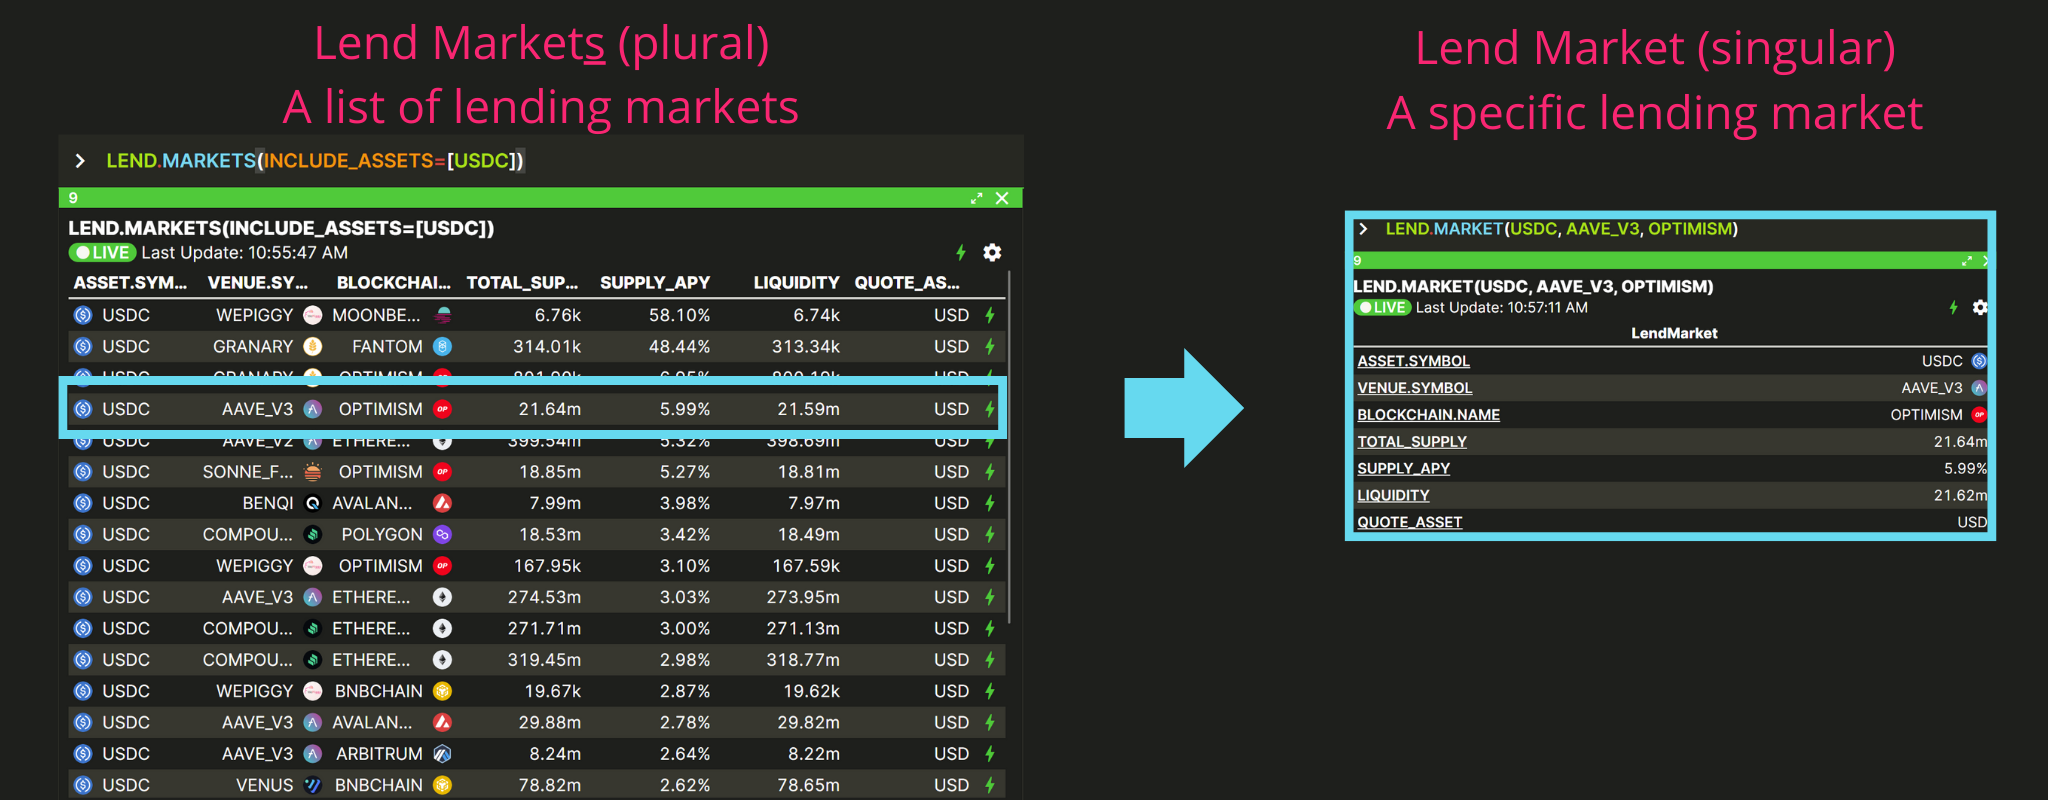The width and height of the screenshot is (2048, 800).
Task: Sort by QUOTE_AS... column header
Action: point(907,283)
